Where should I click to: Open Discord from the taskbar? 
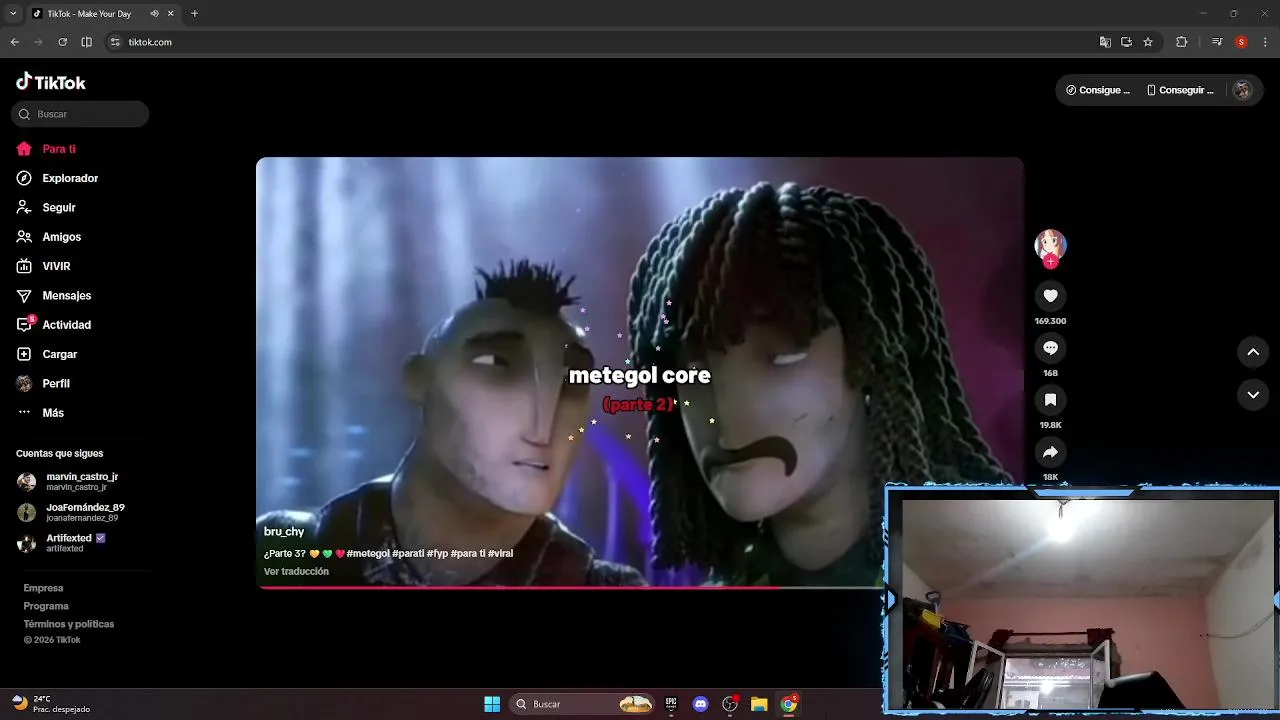pyautogui.click(x=700, y=704)
